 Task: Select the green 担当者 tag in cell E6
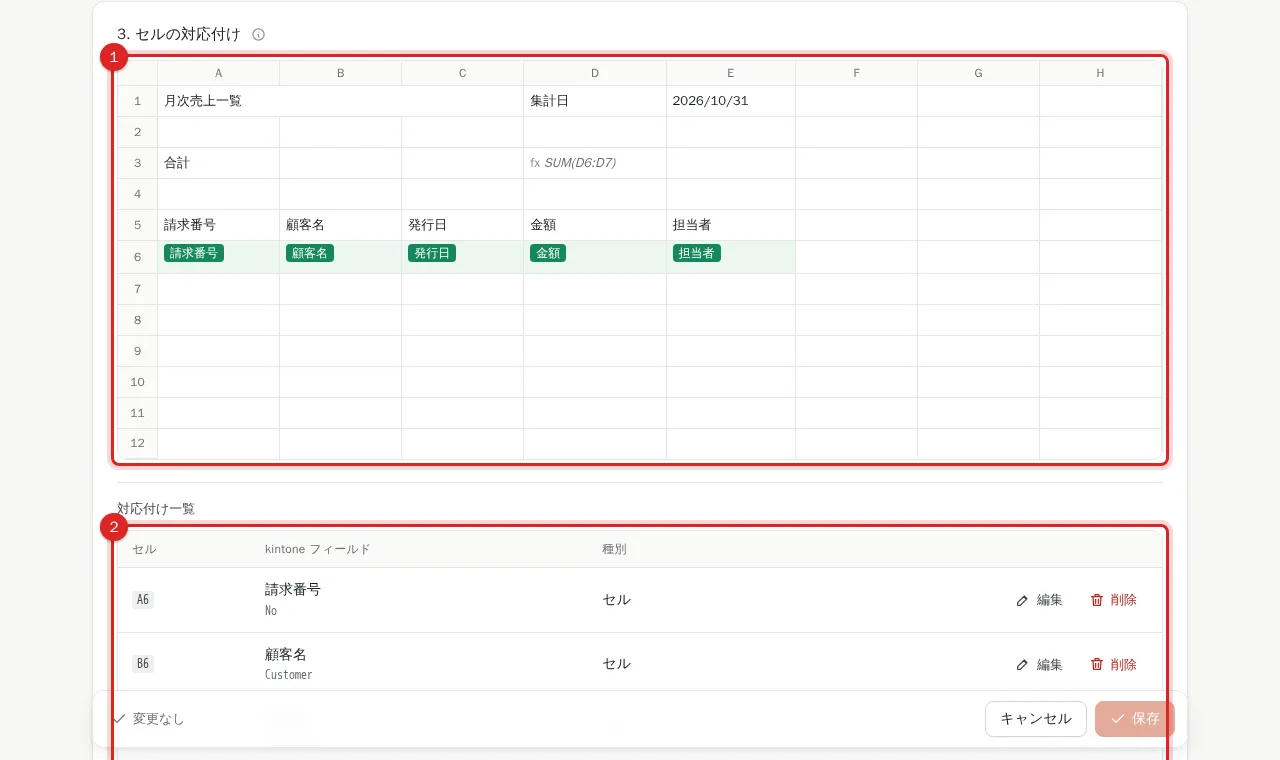coord(697,253)
